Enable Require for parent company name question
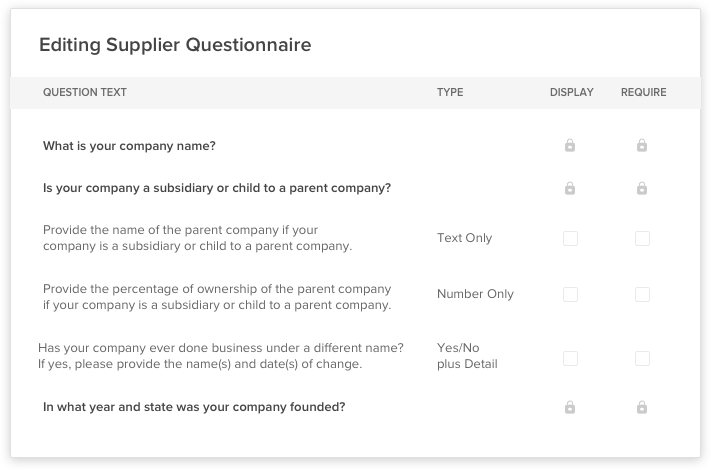 tap(642, 238)
